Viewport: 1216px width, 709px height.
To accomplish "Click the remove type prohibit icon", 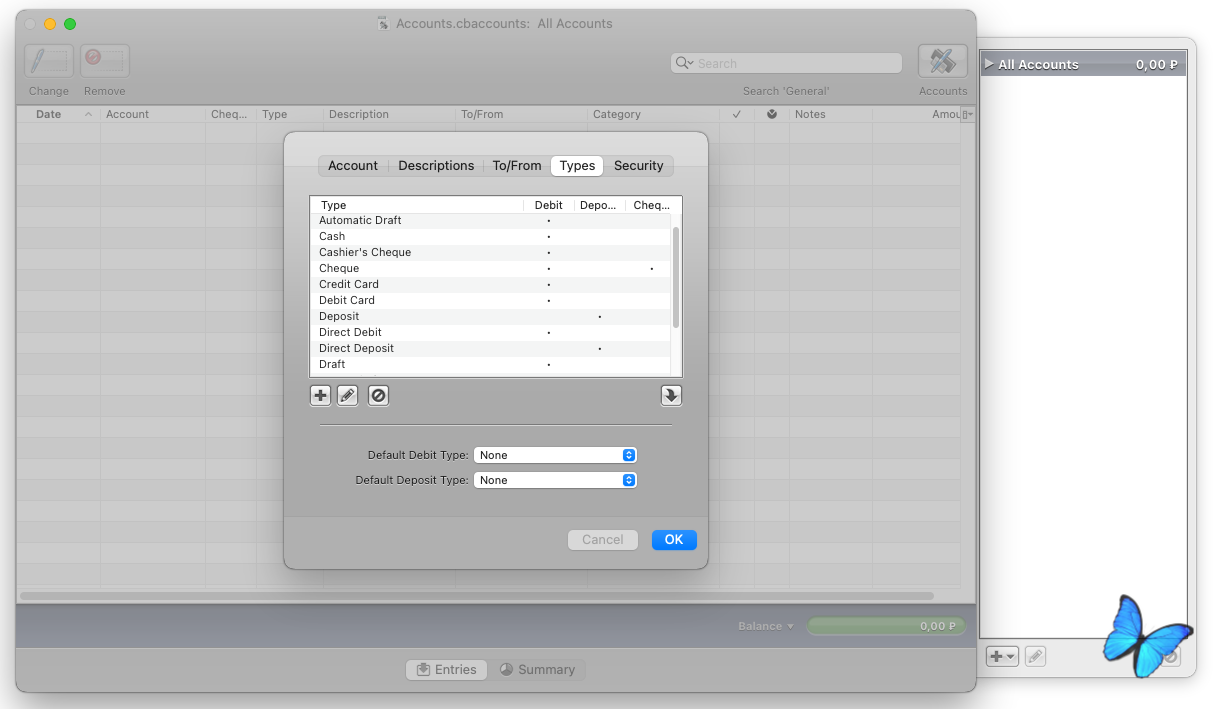I will 378,396.
